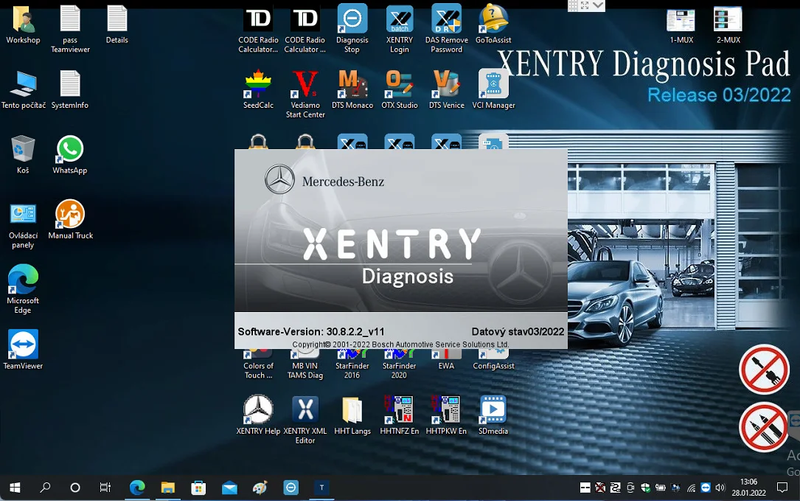Open the Workshop folder icon
The image size is (800, 501).
pos(23,25)
